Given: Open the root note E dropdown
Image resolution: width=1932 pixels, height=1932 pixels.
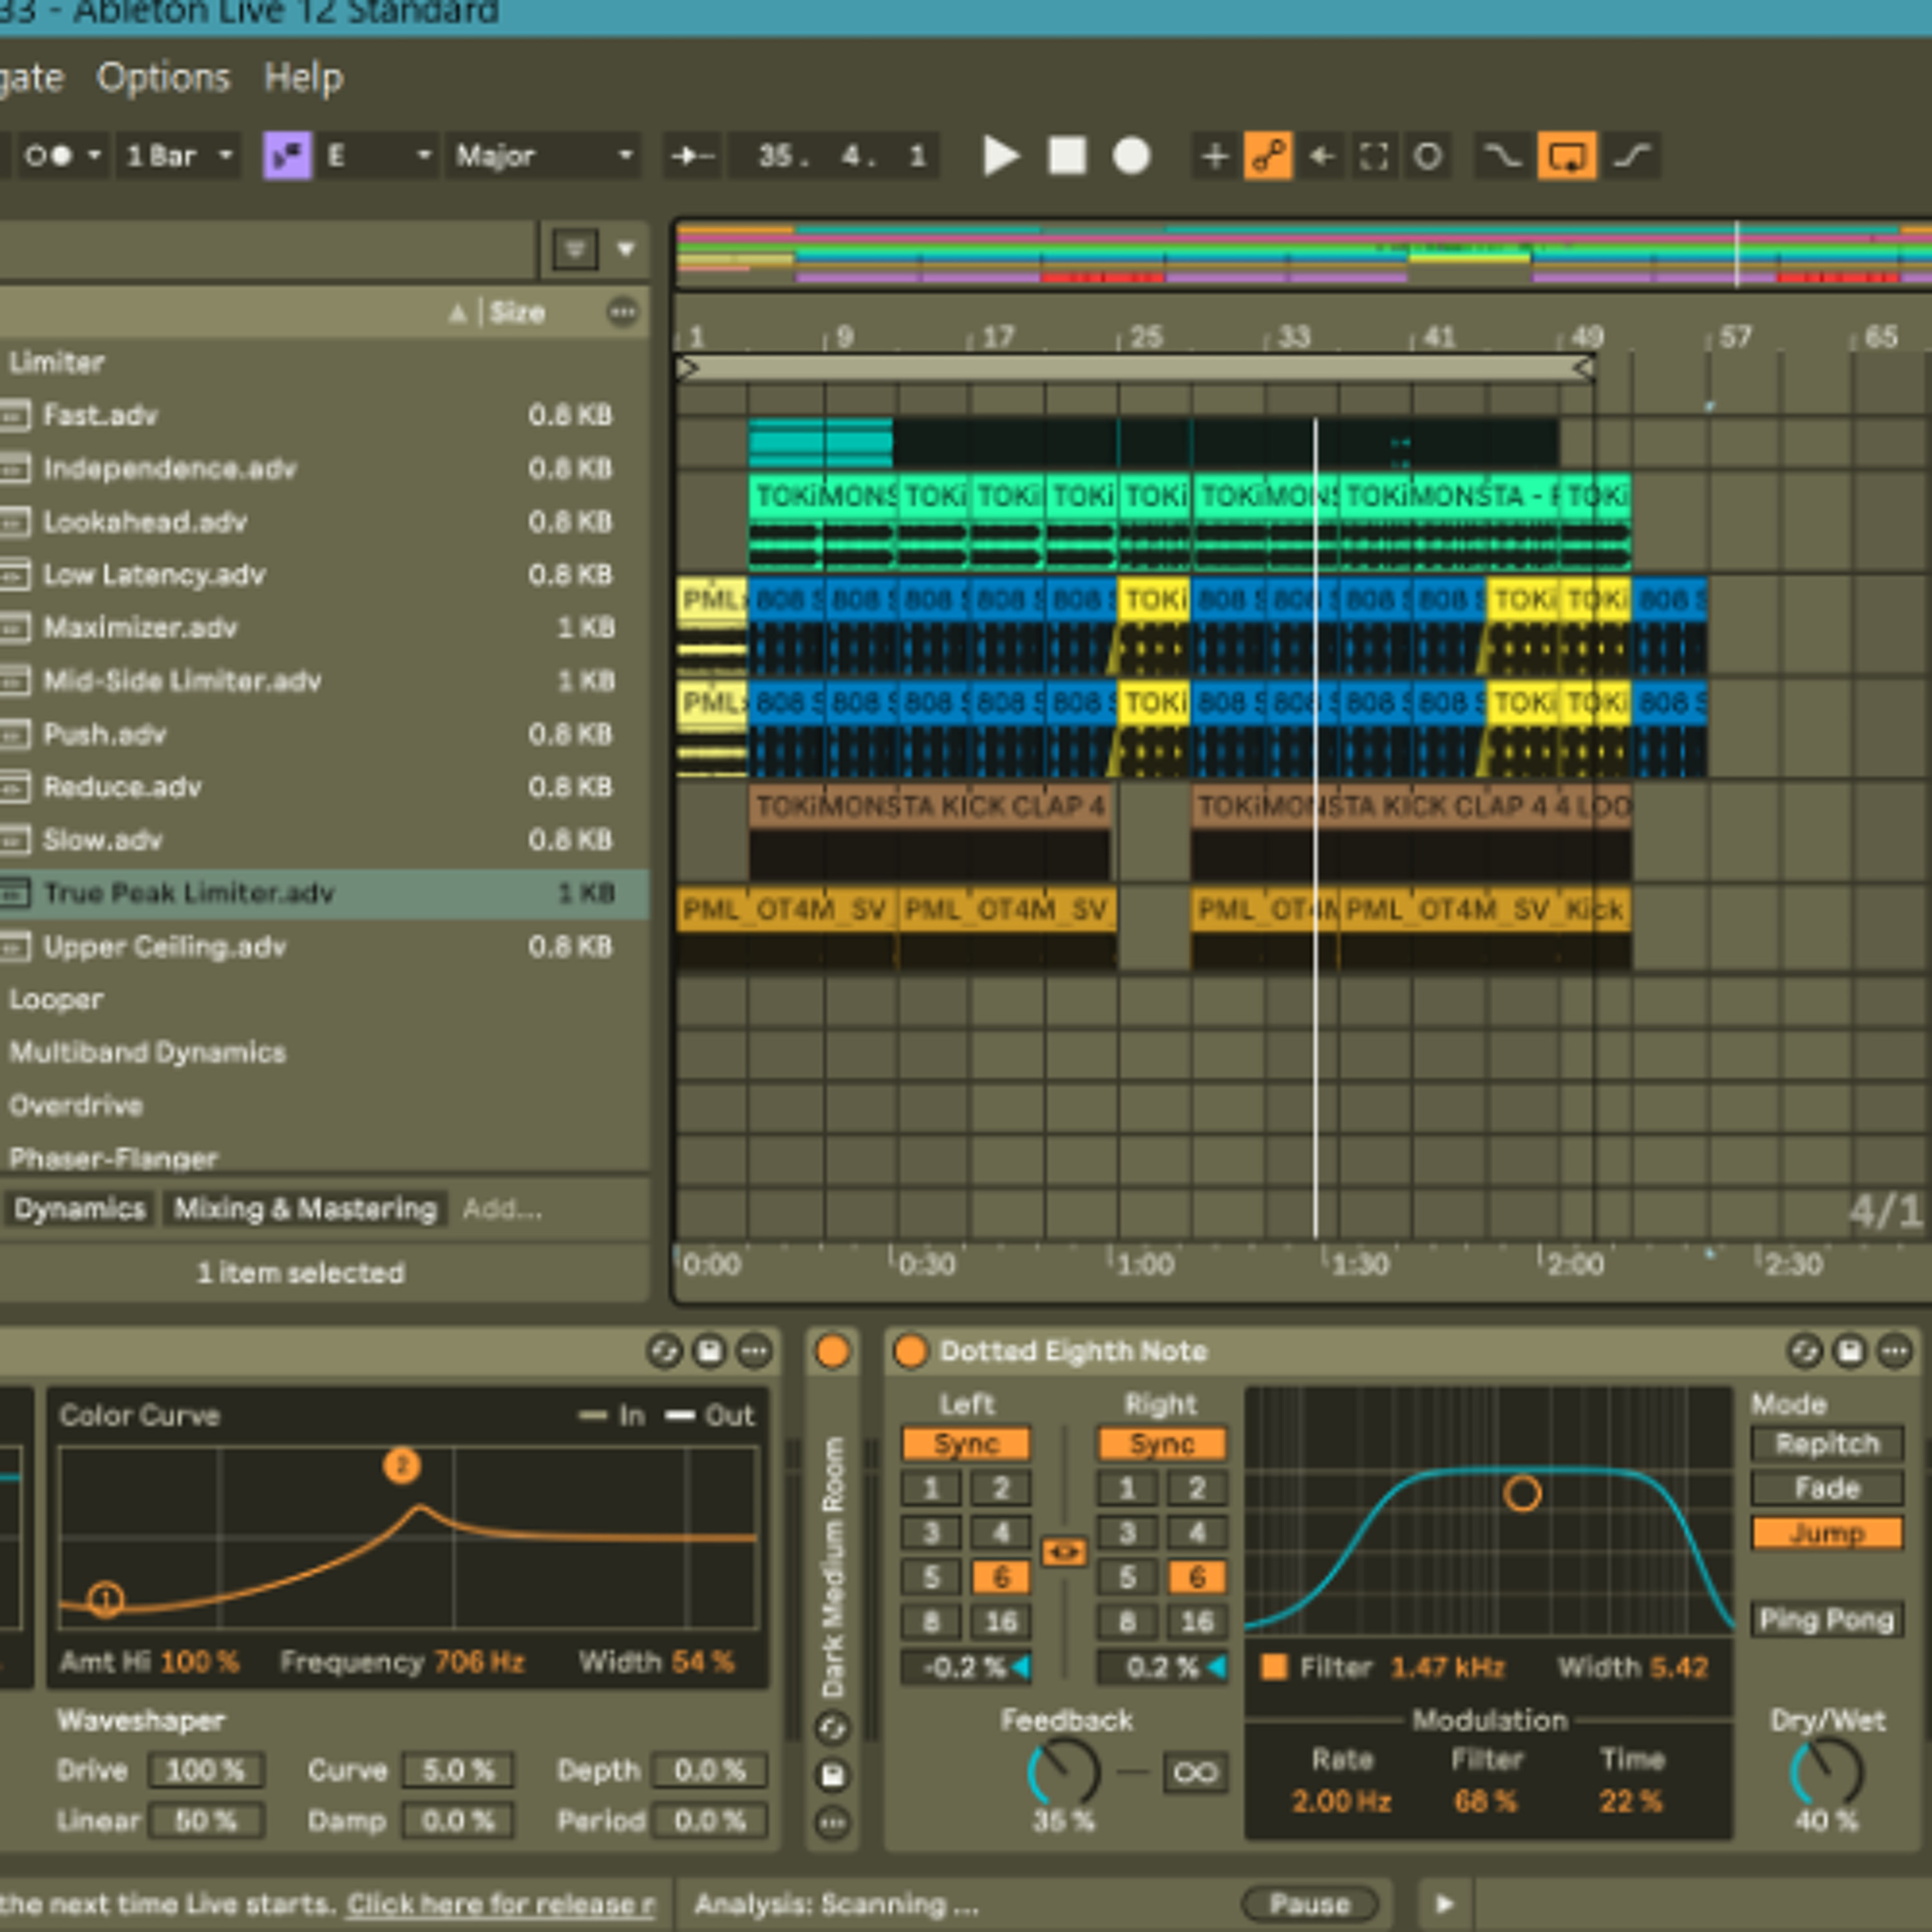Looking at the screenshot, I should [378, 156].
